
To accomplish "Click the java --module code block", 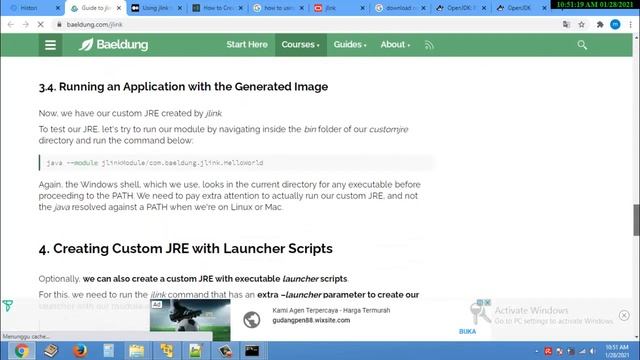I will [237, 162].
